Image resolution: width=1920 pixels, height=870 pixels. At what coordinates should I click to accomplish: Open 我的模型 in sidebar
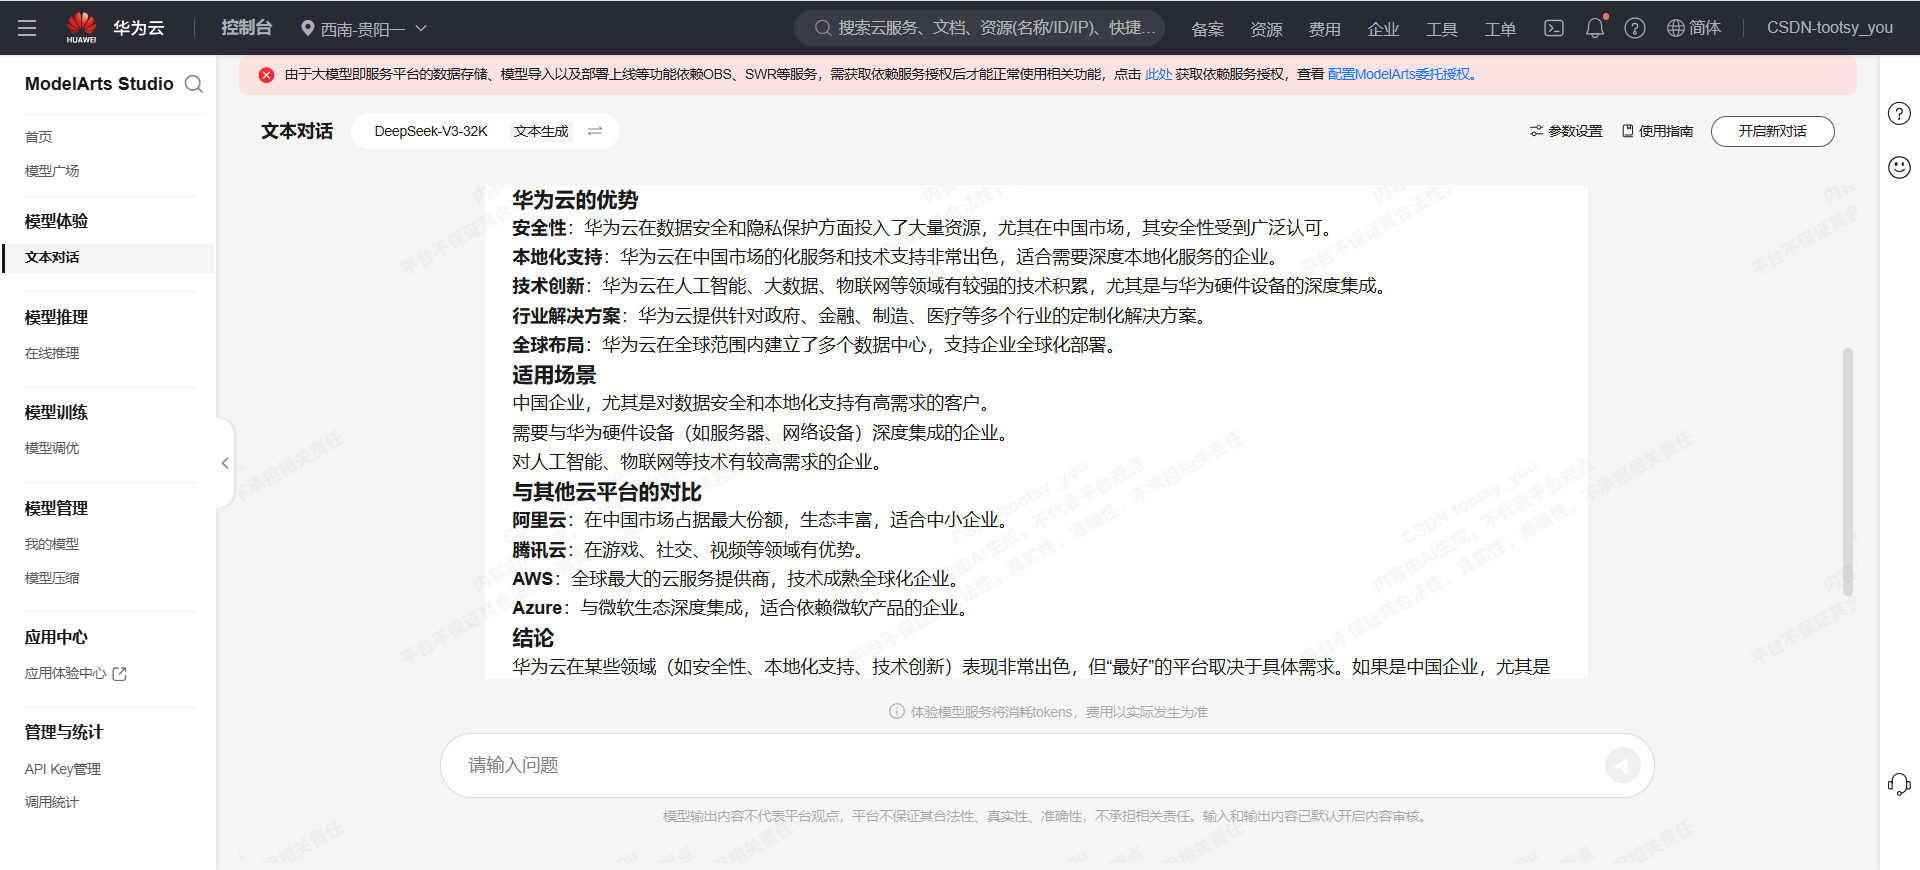click(52, 544)
